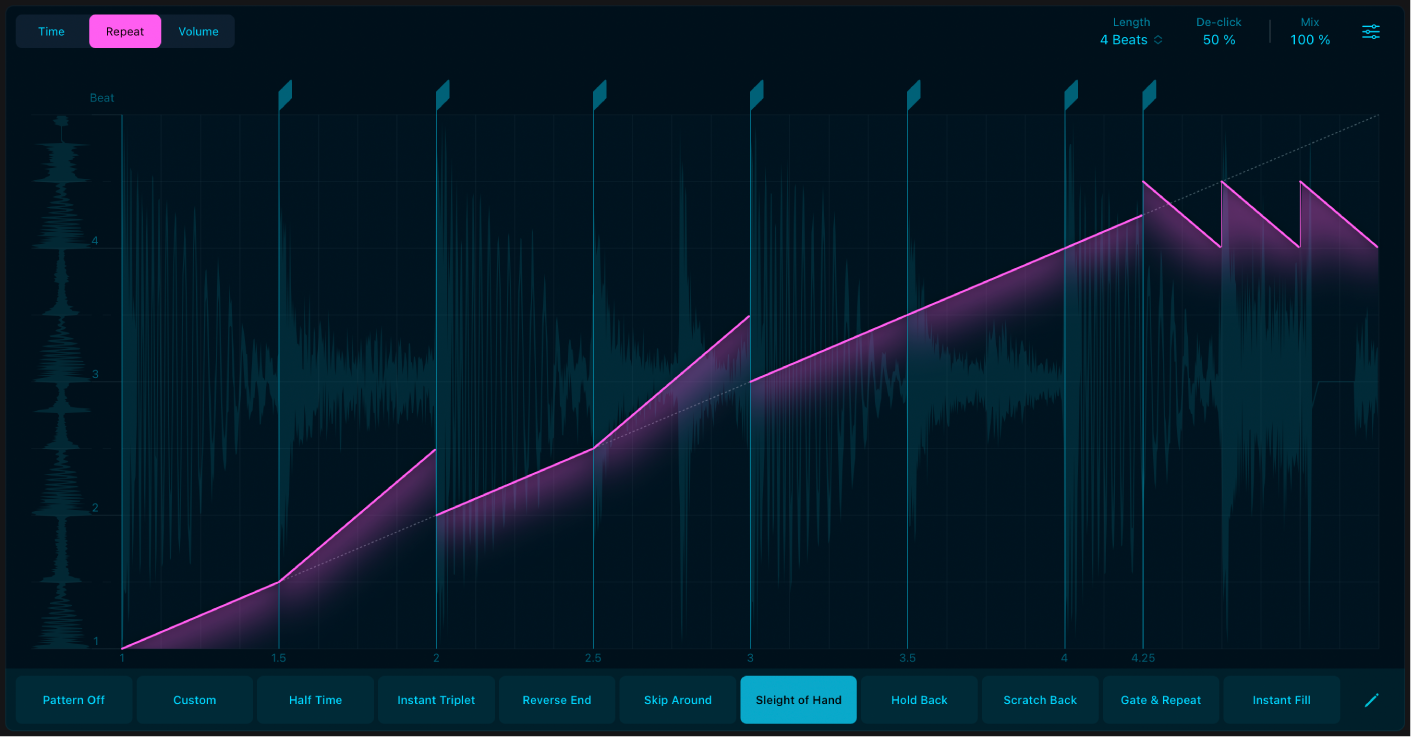
Task: Click the stepper chevrons beside 4 Beats
Action: [x=1158, y=40]
